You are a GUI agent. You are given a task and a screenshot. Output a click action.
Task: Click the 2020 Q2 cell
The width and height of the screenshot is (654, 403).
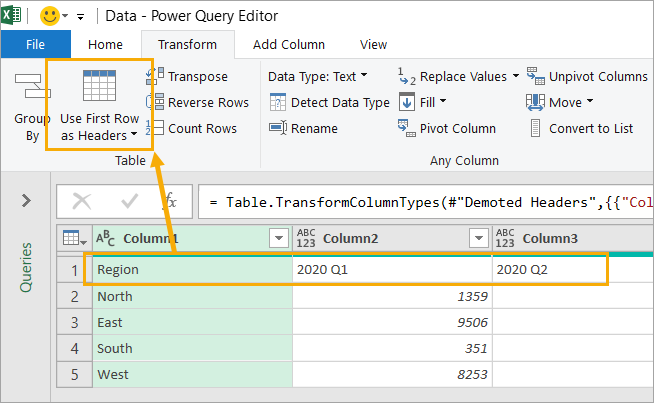point(573,270)
